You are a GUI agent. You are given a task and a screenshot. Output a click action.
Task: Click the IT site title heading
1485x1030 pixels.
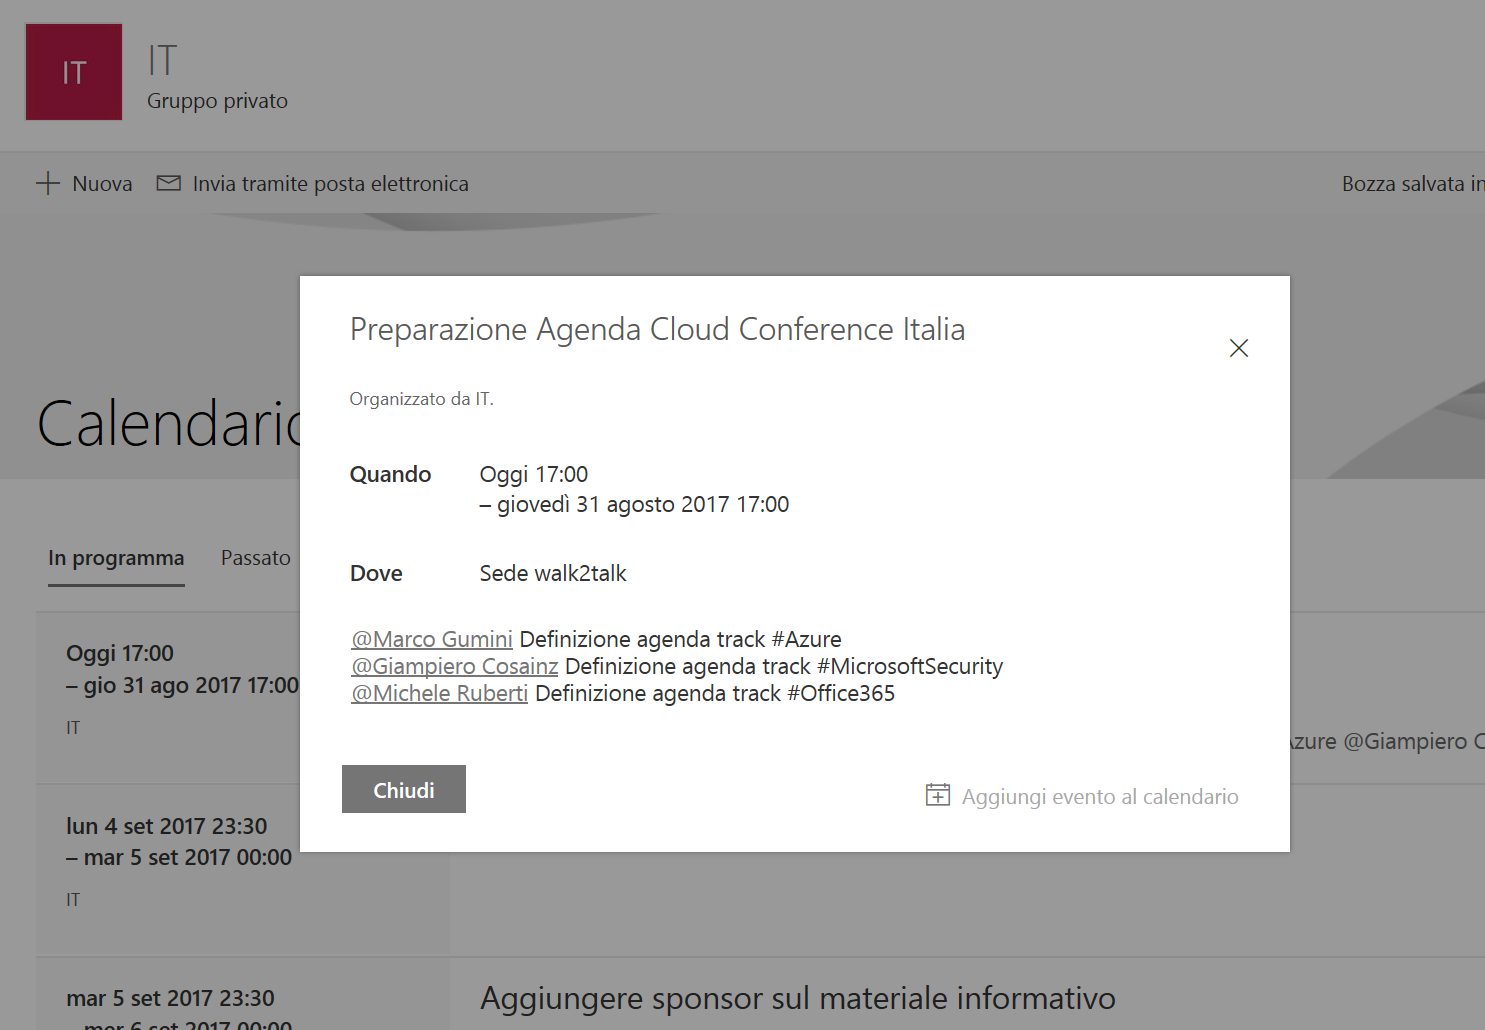click(x=162, y=60)
